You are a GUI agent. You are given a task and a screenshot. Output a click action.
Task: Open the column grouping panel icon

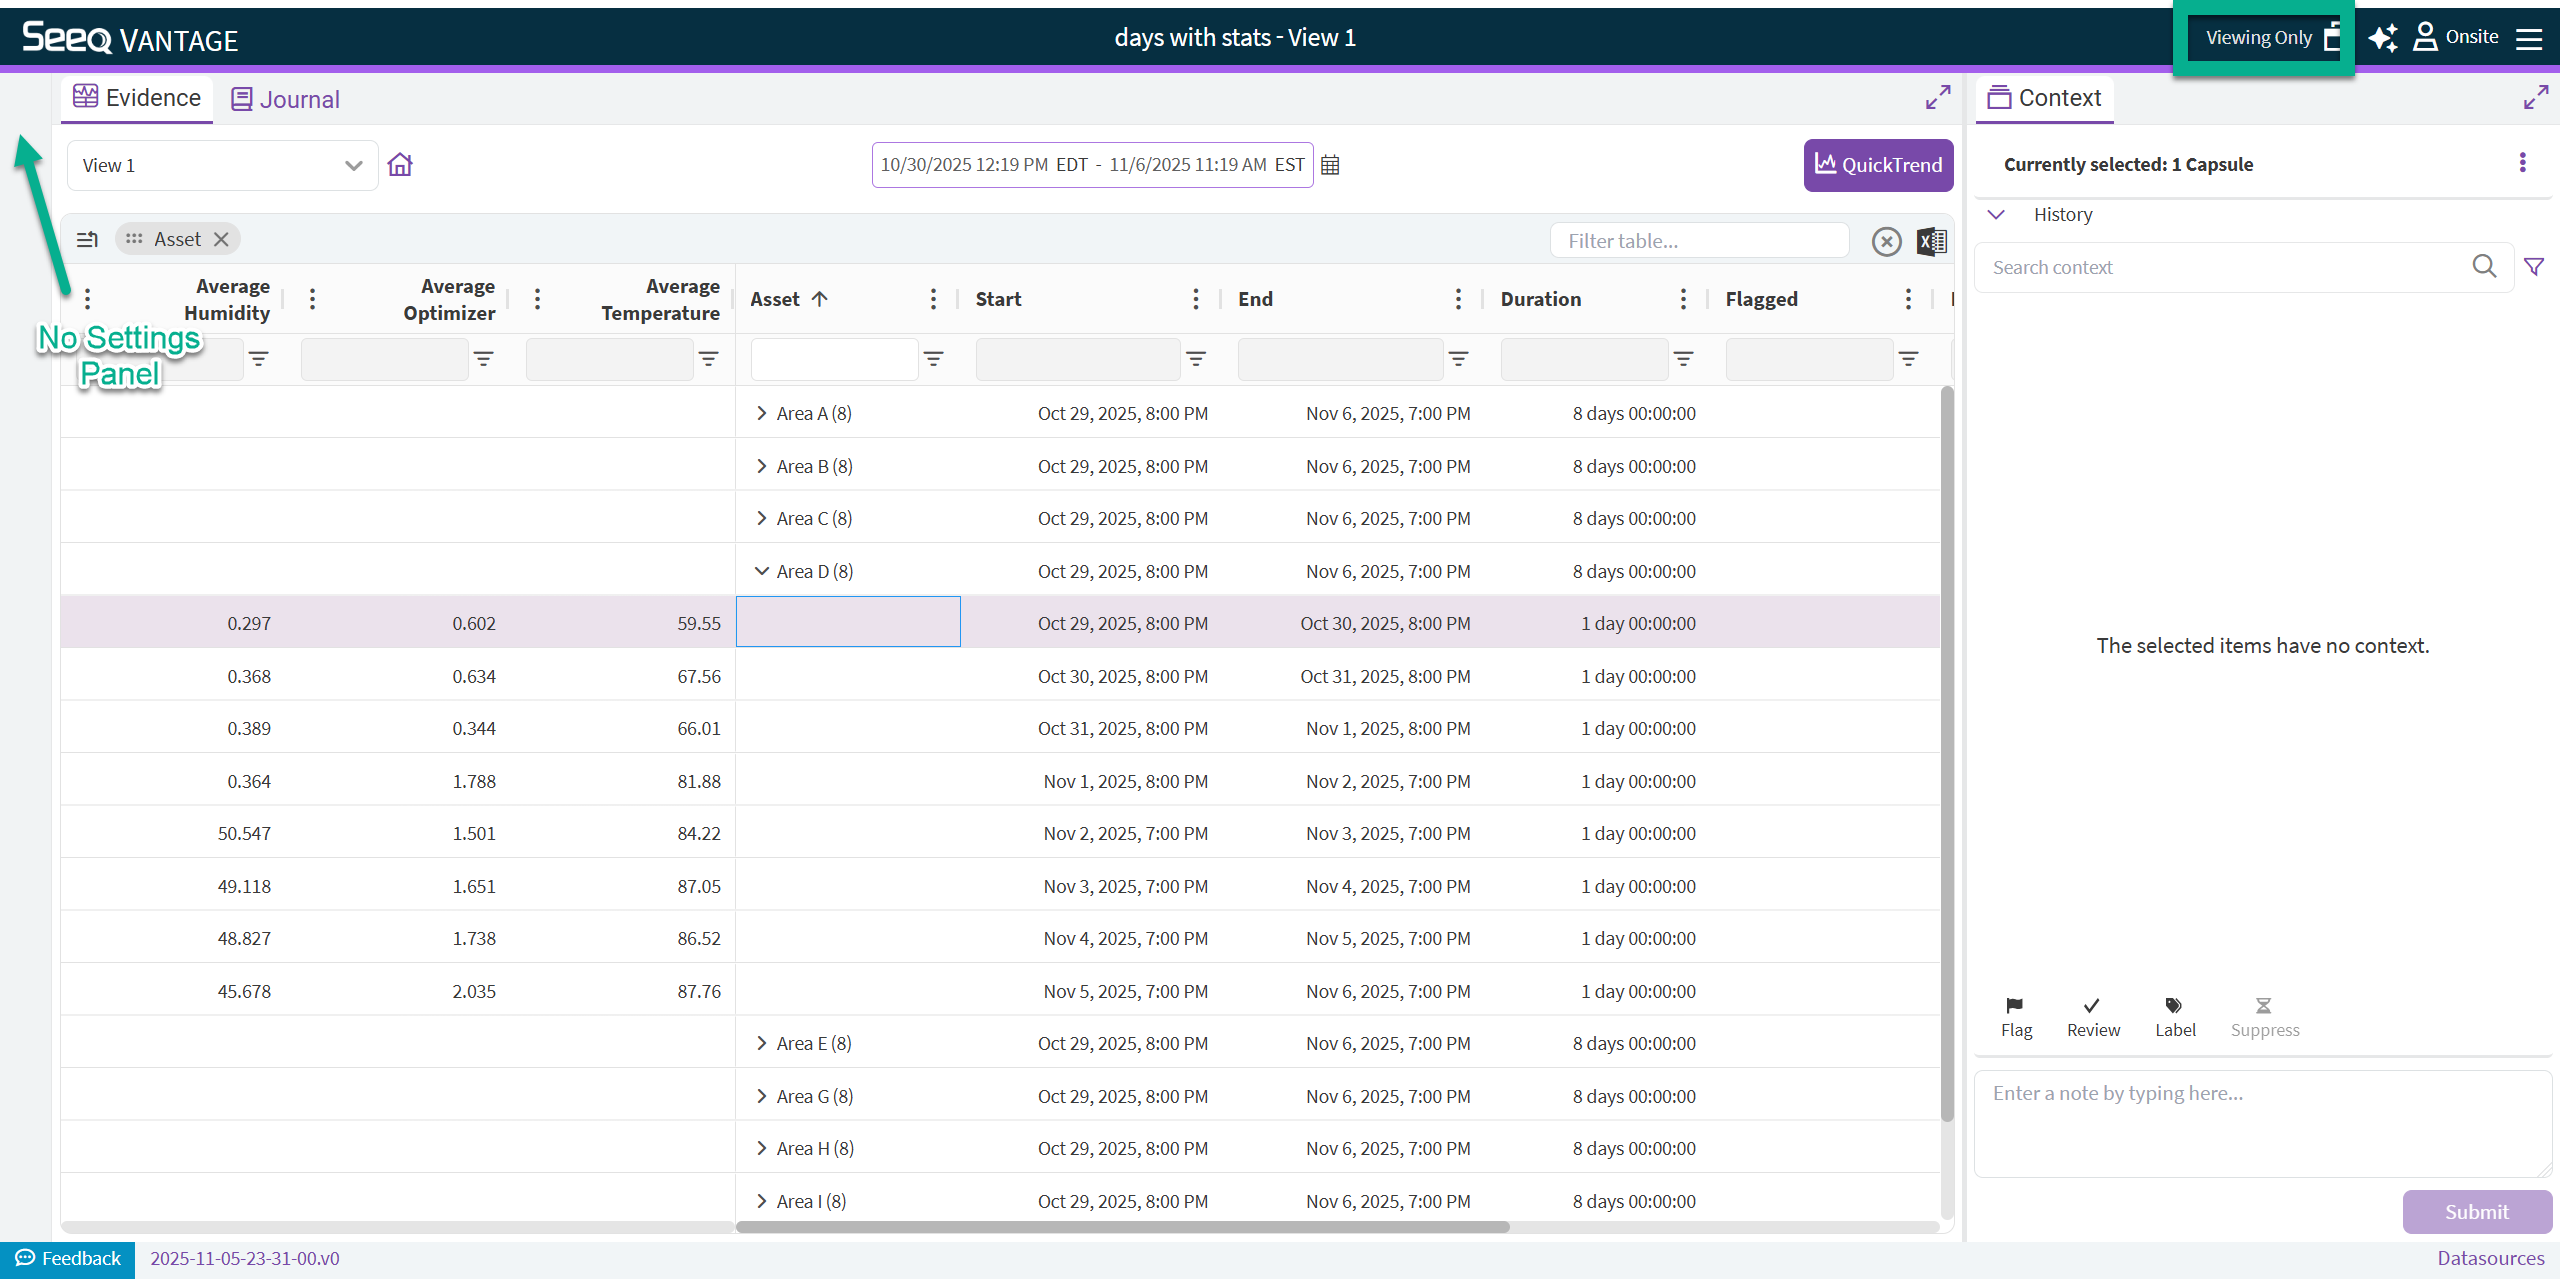tap(88, 239)
